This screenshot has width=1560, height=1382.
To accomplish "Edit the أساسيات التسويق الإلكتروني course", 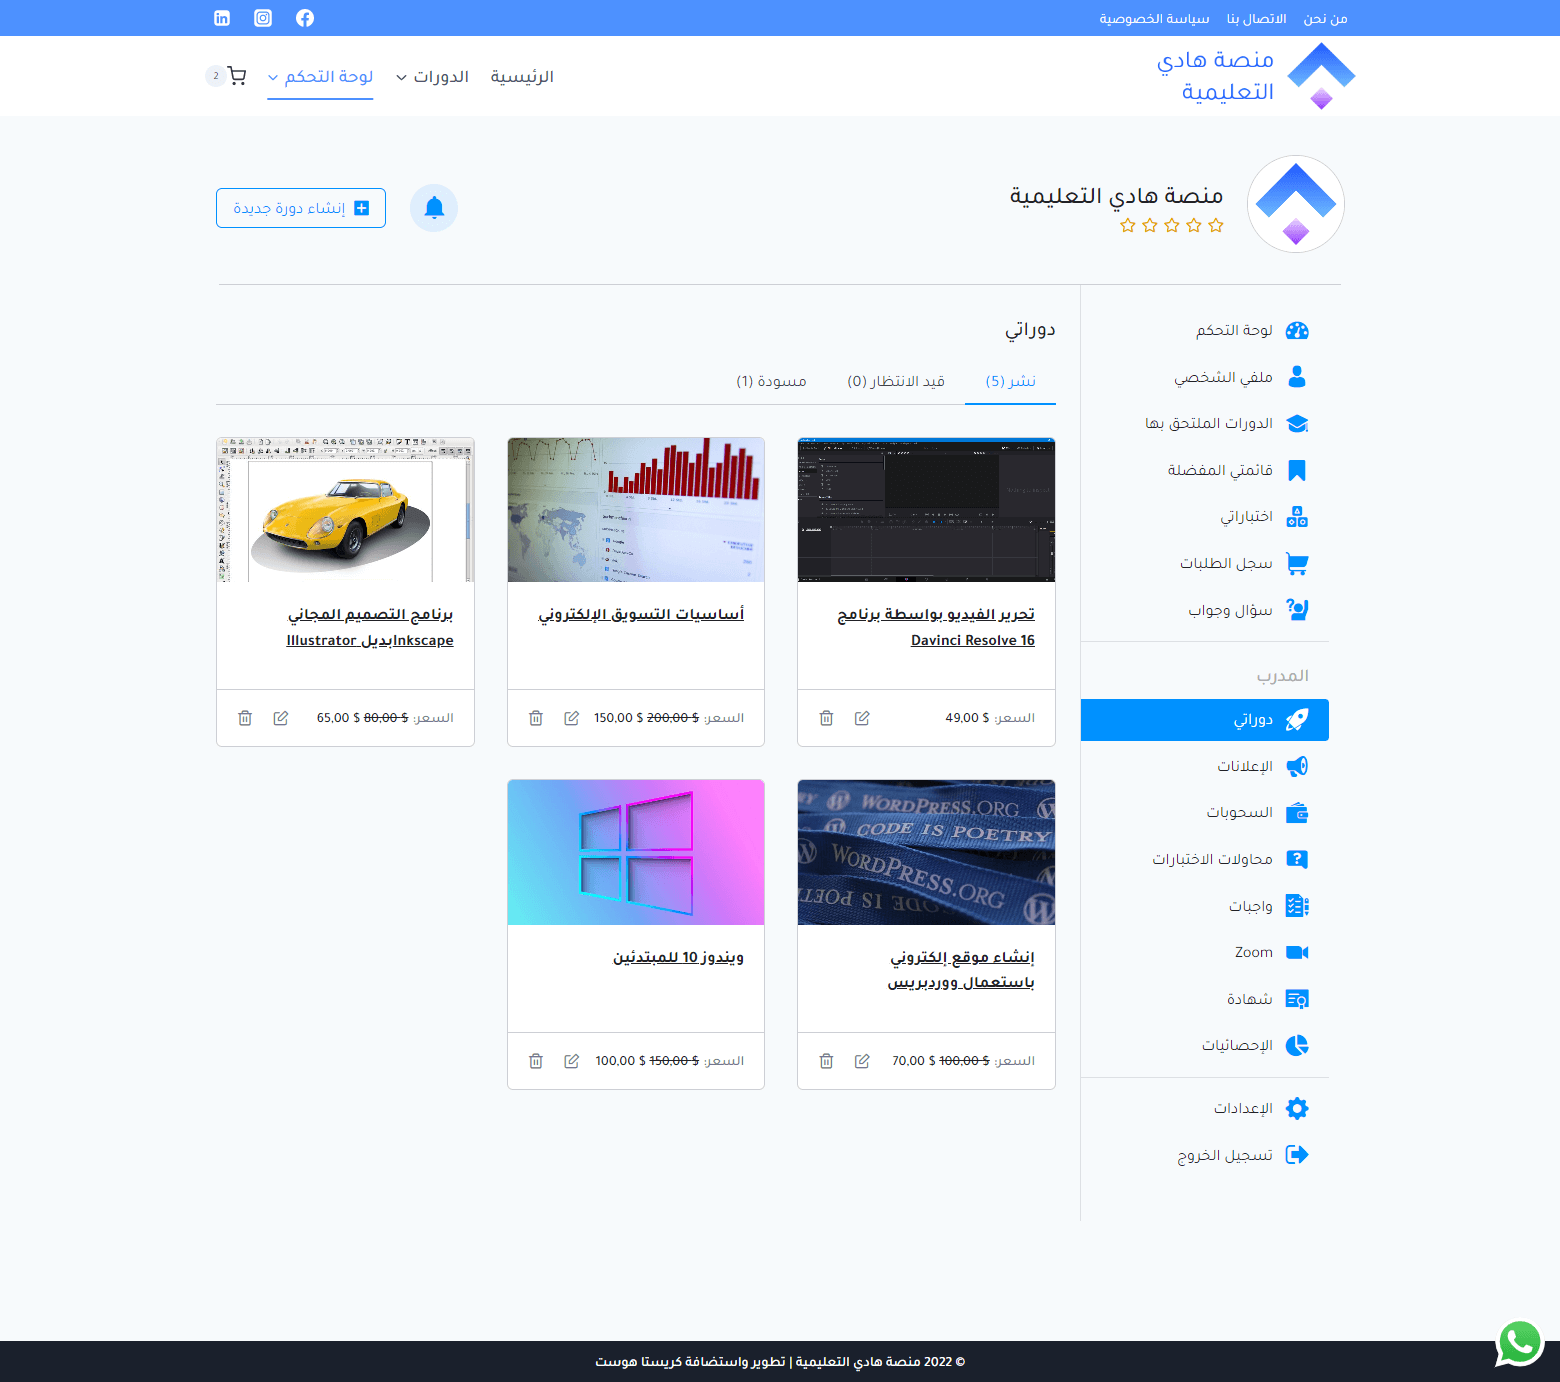I will (572, 718).
